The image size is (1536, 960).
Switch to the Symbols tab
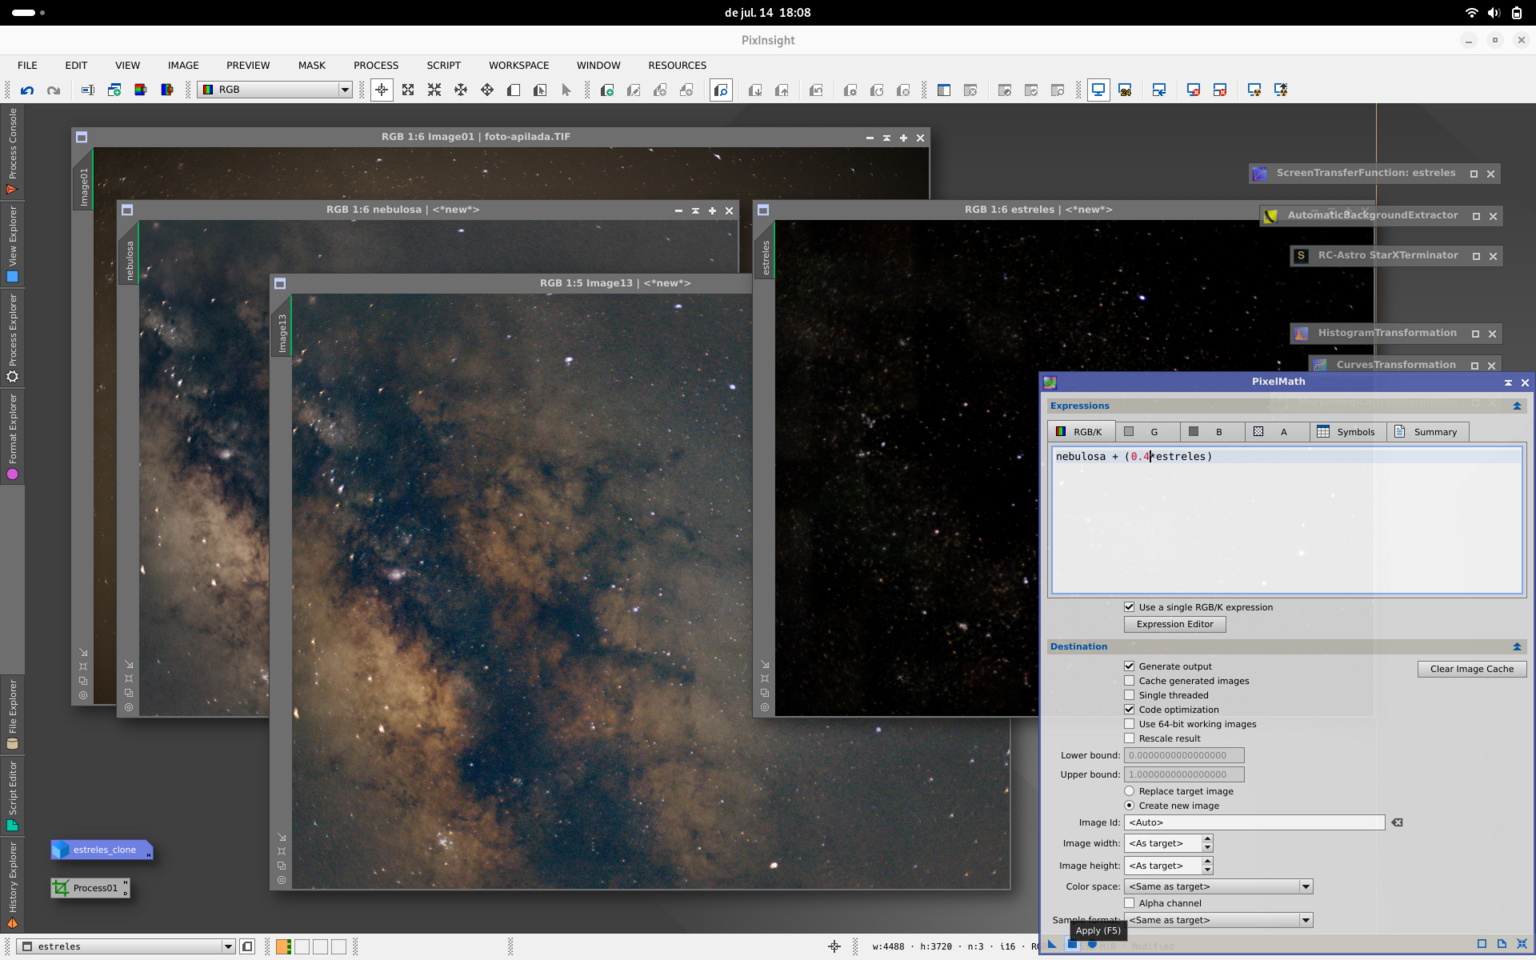[x=1346, y=432]
